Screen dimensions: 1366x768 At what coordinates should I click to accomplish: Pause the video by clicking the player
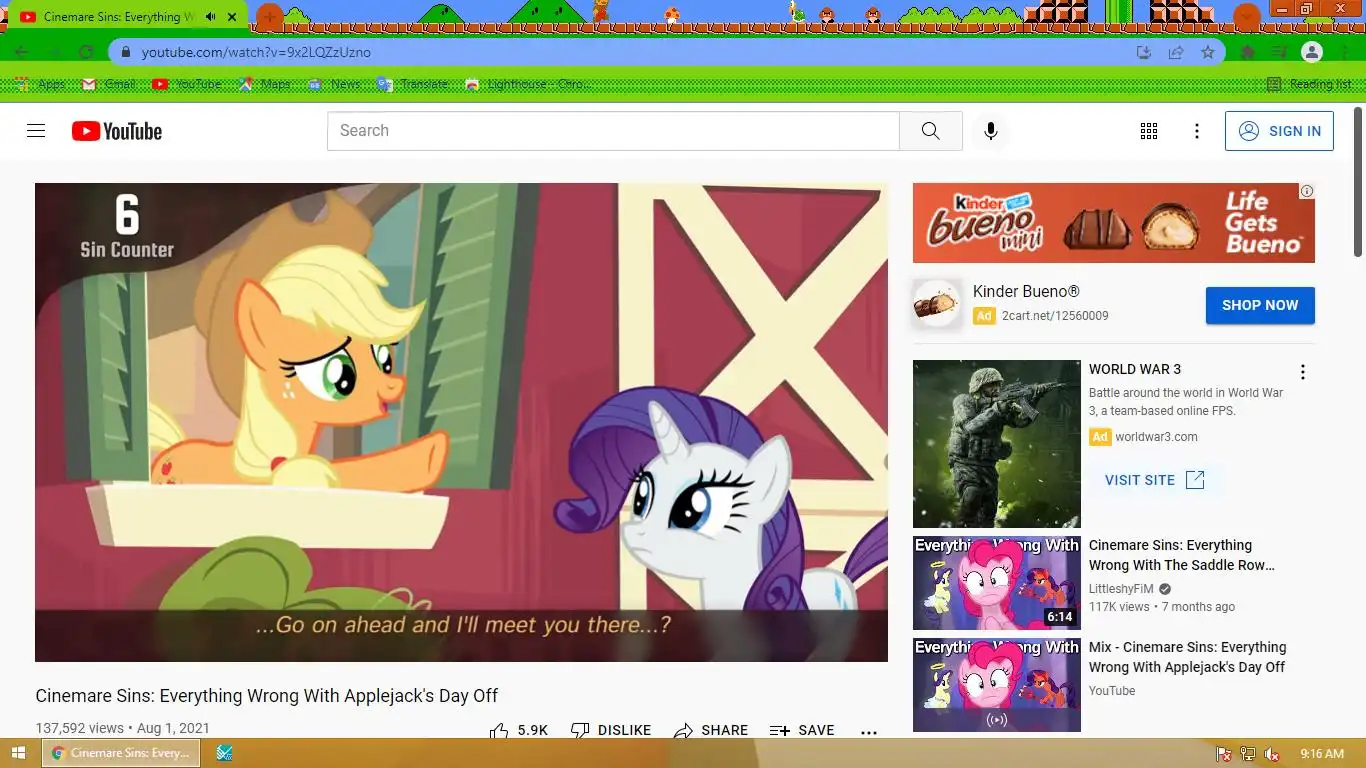(x=461, y=422)
